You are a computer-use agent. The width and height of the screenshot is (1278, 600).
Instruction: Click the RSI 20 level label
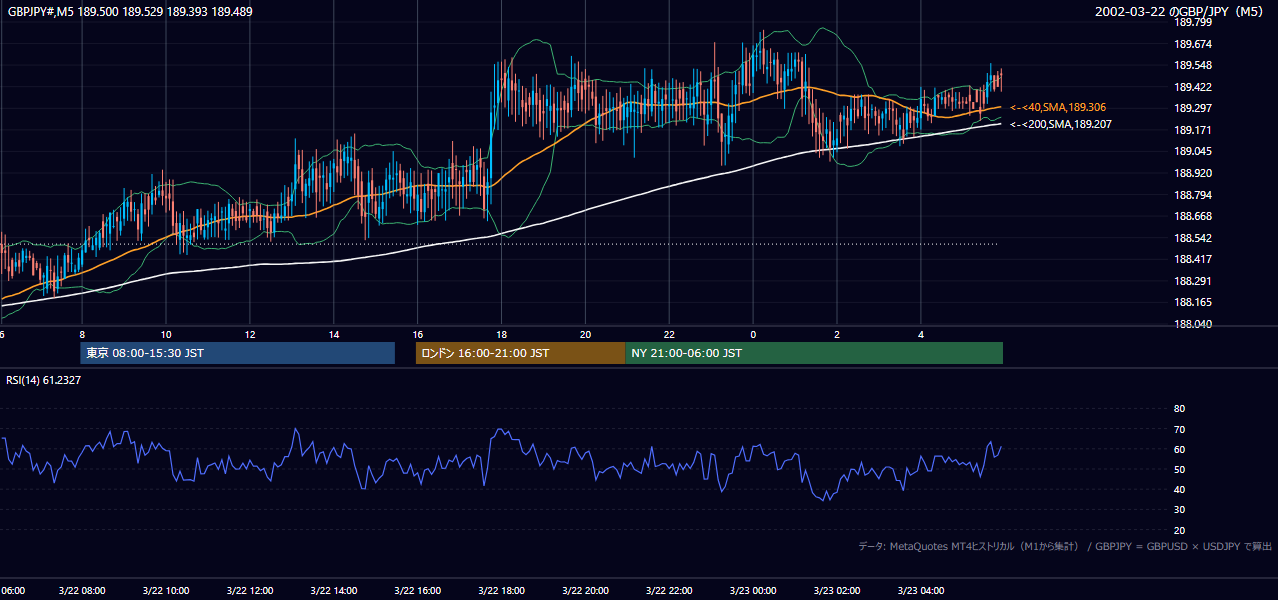click(x=1179, y=530)
